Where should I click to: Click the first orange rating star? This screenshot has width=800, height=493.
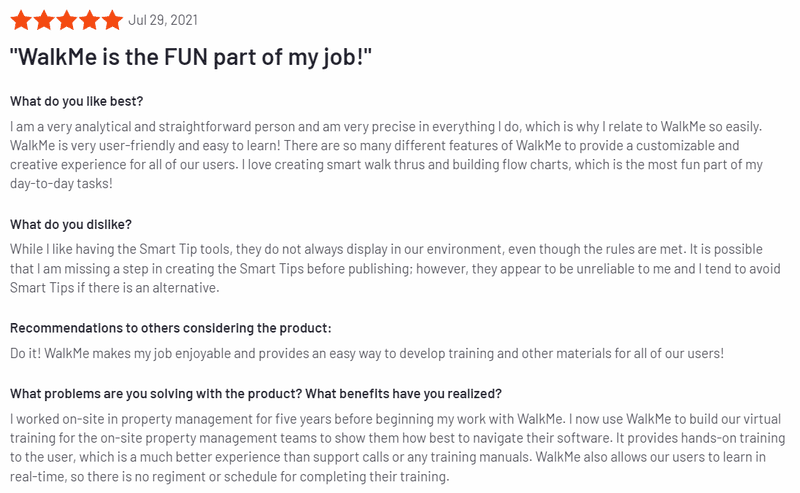coord(19,20)
